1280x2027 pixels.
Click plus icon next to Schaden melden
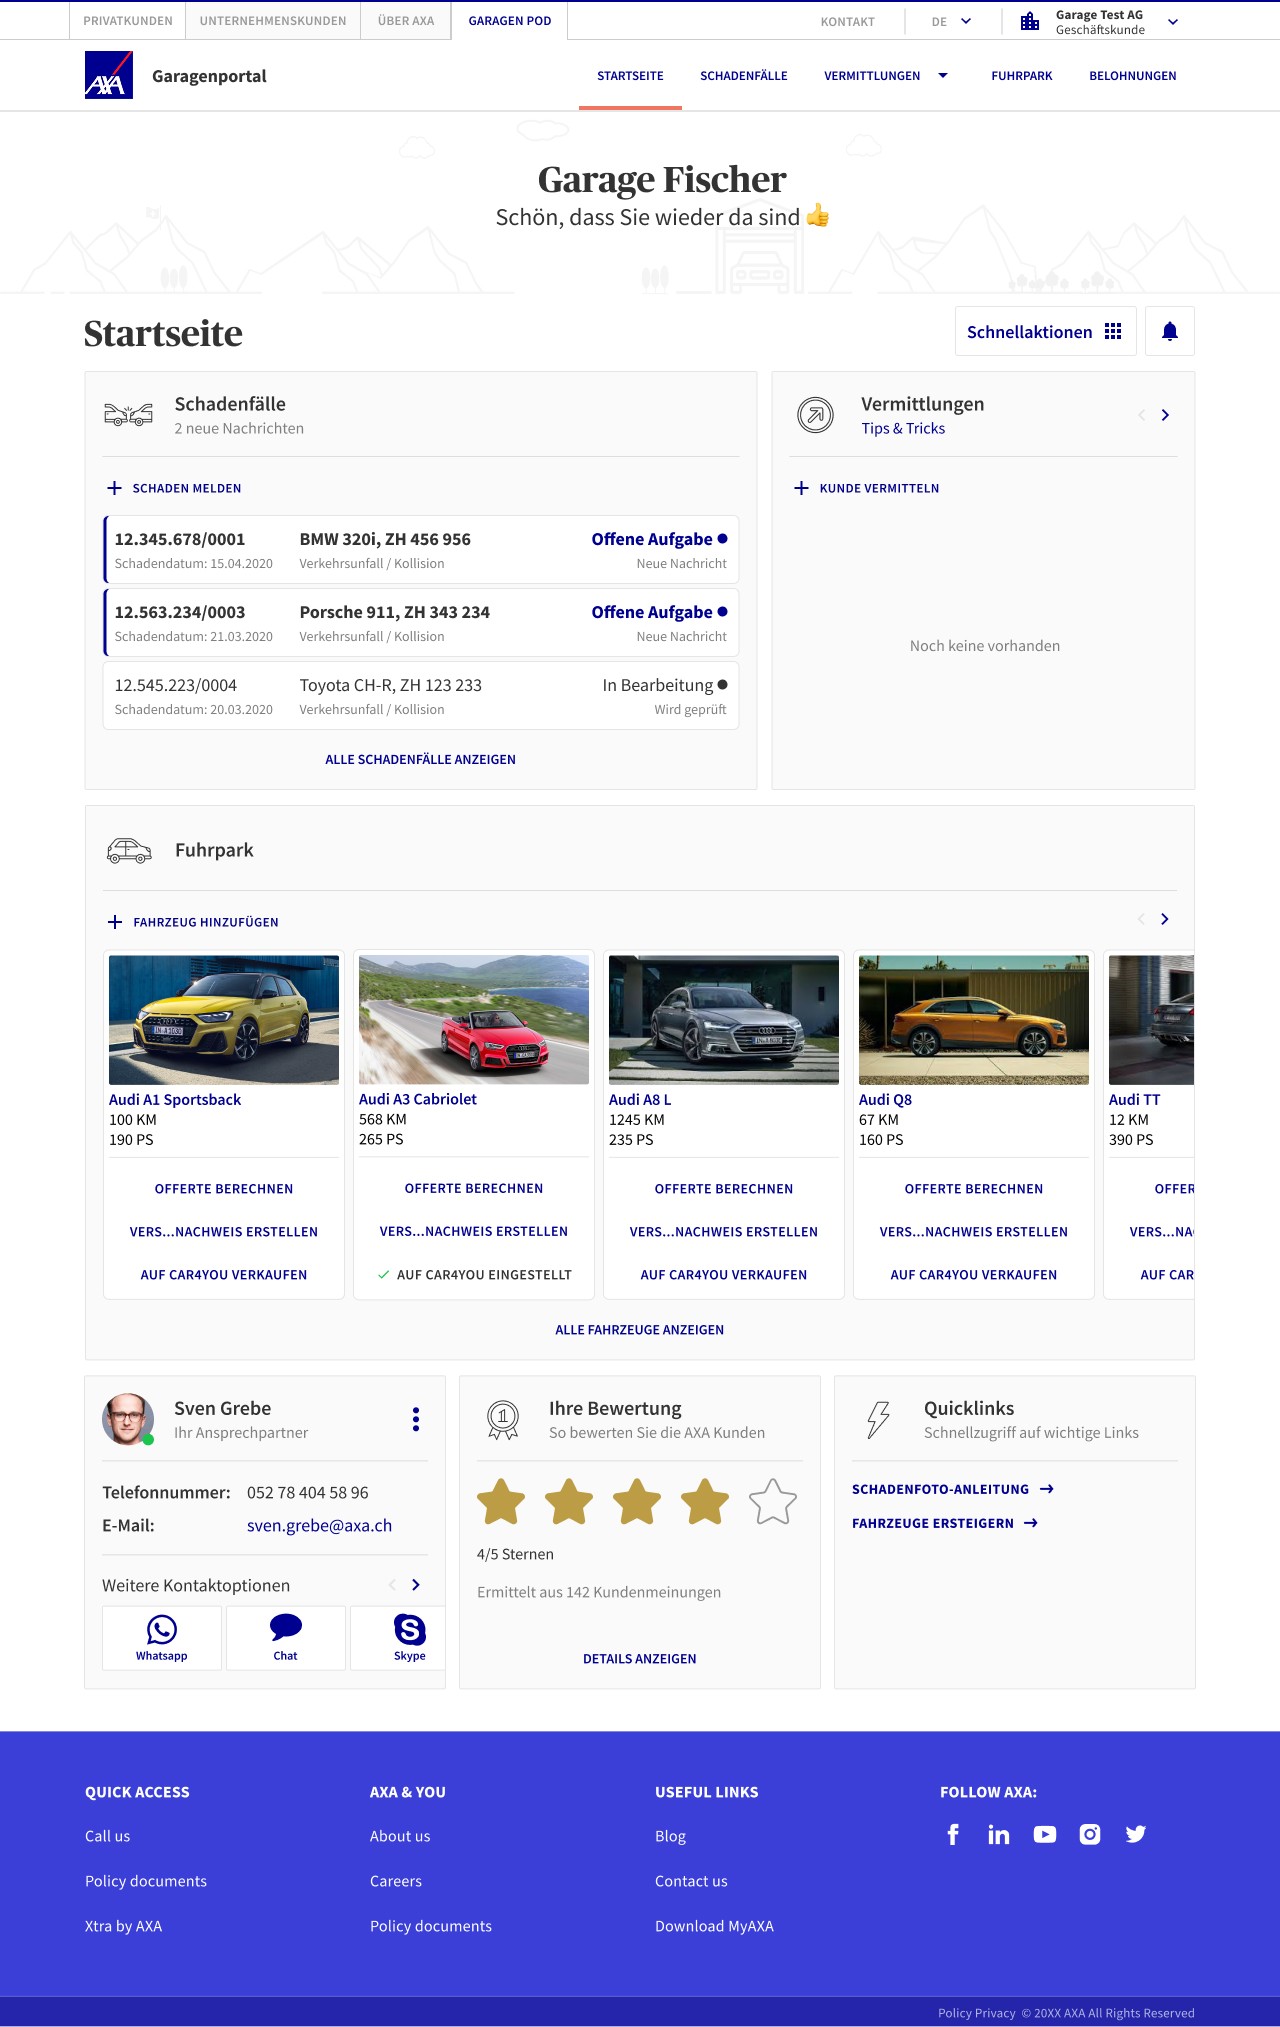coord(114,488)
